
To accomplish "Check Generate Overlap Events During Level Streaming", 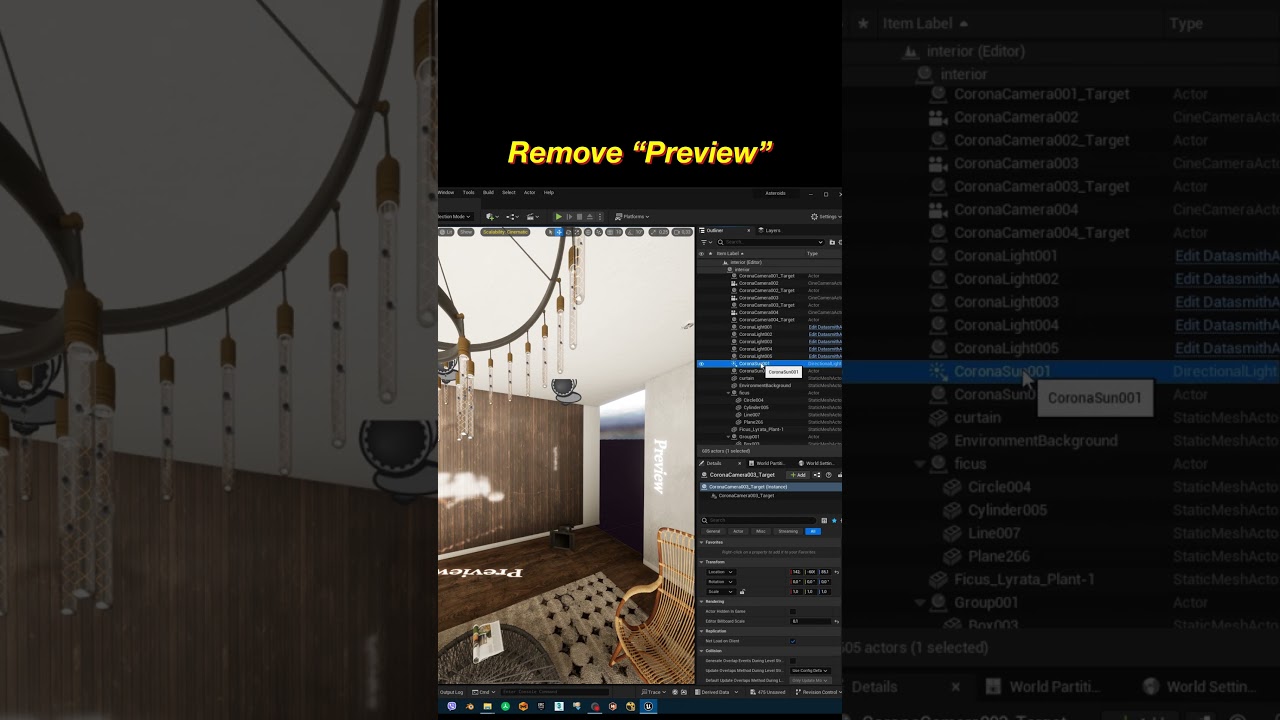I will click(793, 661).
